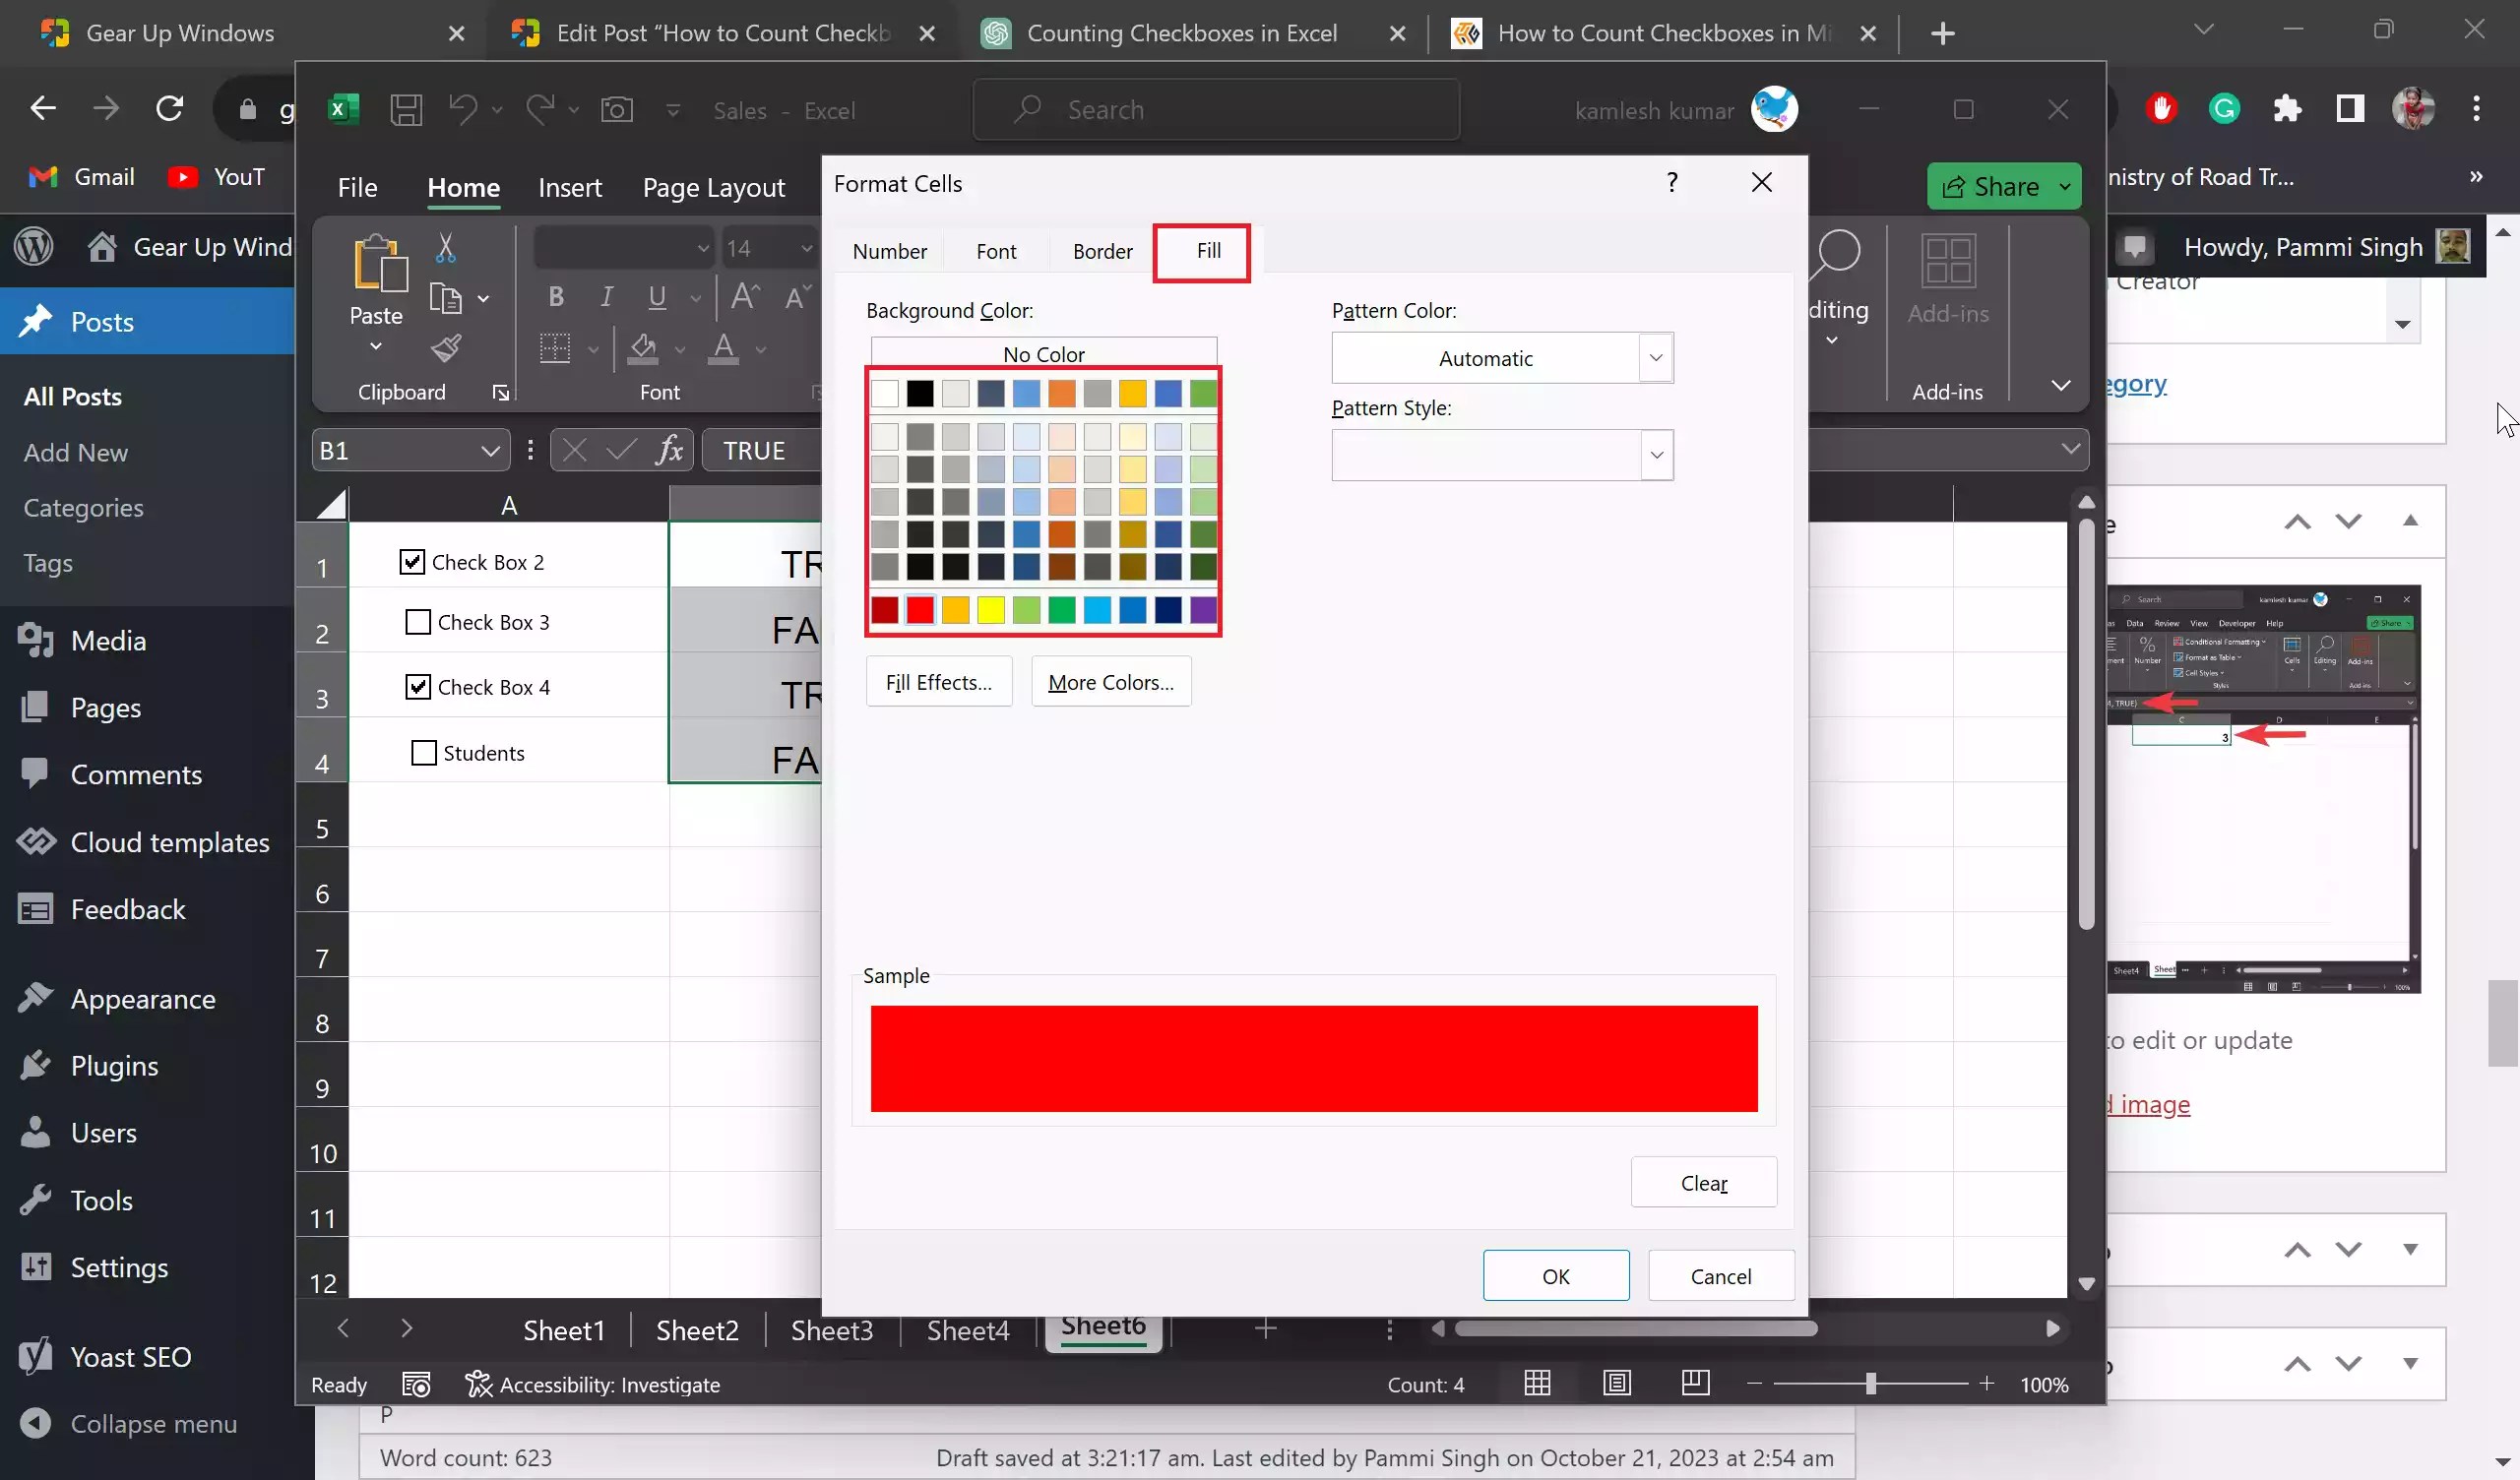Open the Pattern Color Automatic dropdown

tap(1655, 358)
